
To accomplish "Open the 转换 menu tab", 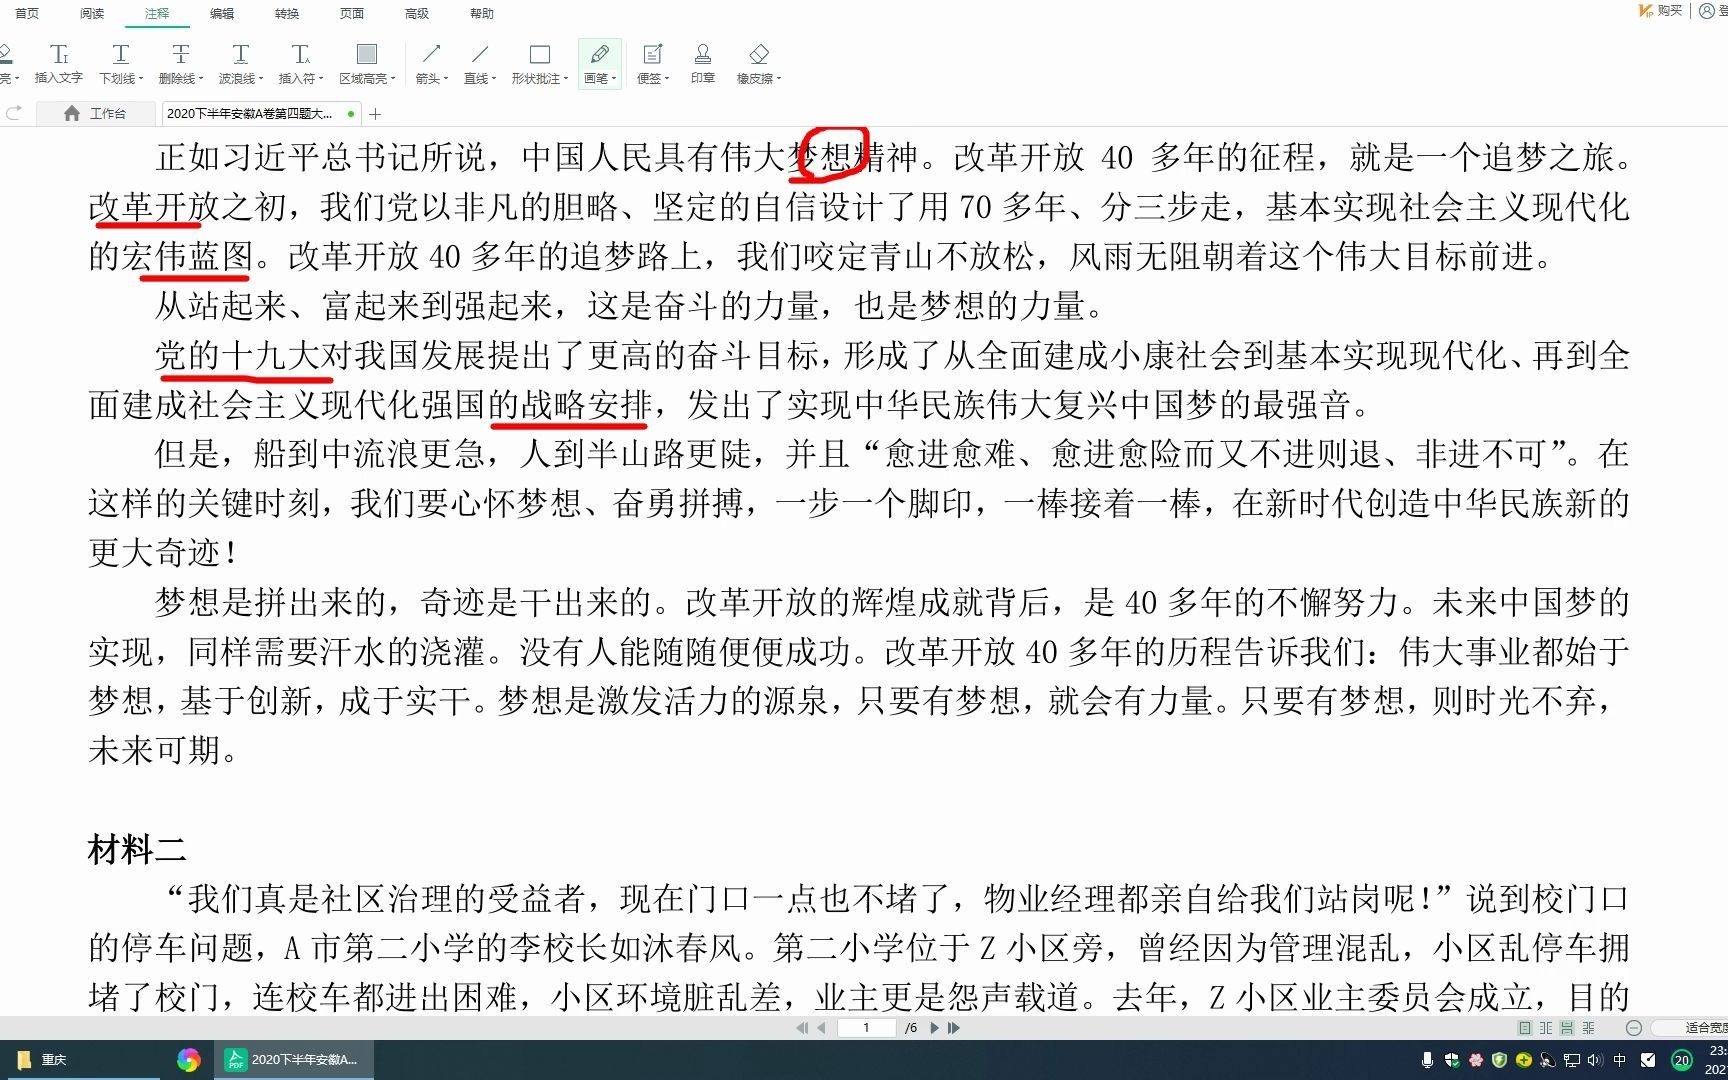I will coord(287,14).
